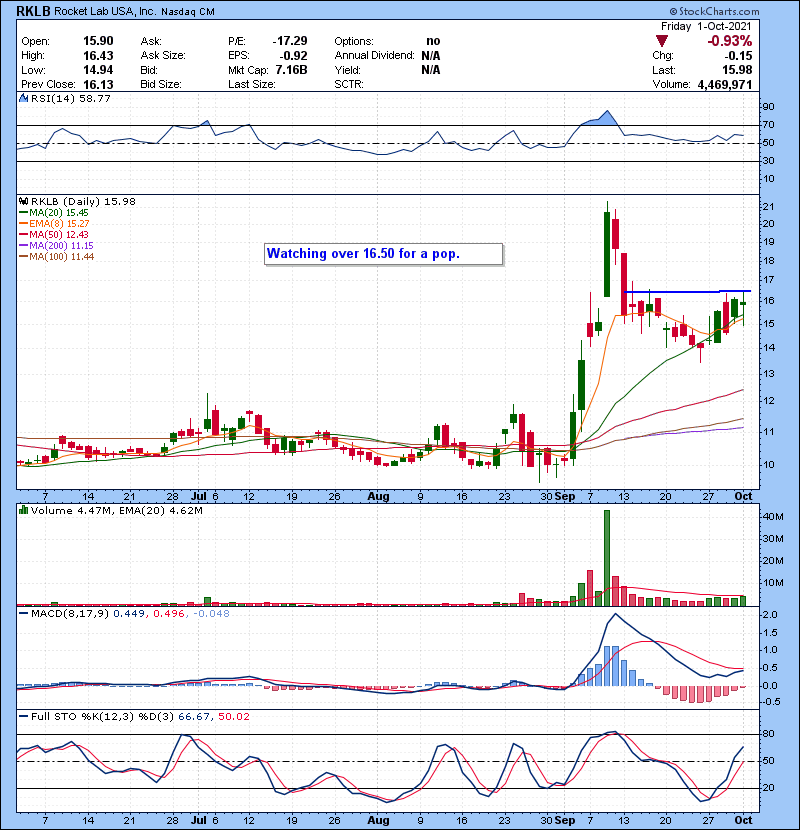Click the Low price 14.94

pos(98,70)
